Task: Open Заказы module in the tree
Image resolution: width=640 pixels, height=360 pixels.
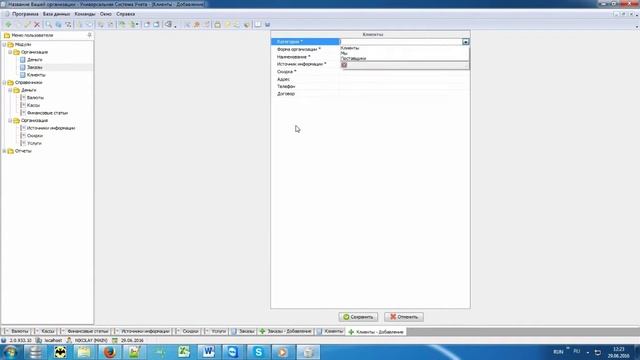Action: click(x=35, y=67)
